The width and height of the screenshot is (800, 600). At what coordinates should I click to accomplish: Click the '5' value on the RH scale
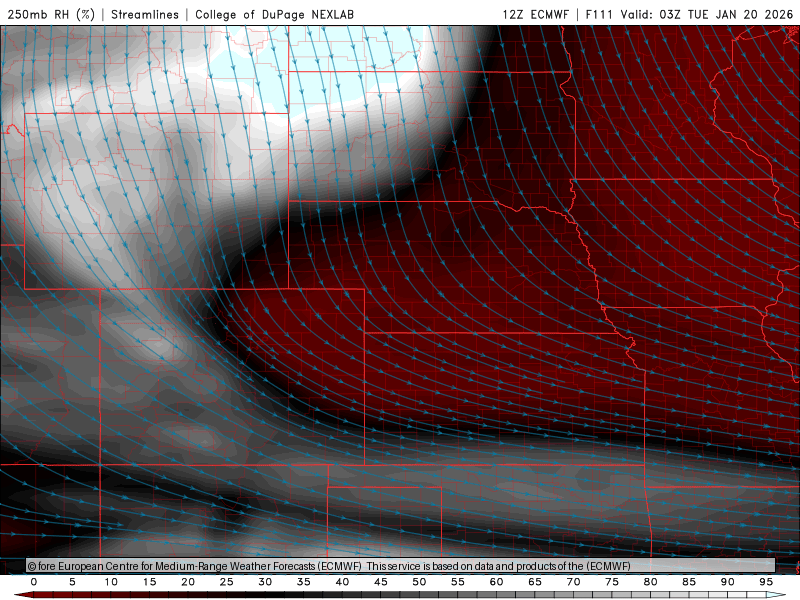(72, 582)
